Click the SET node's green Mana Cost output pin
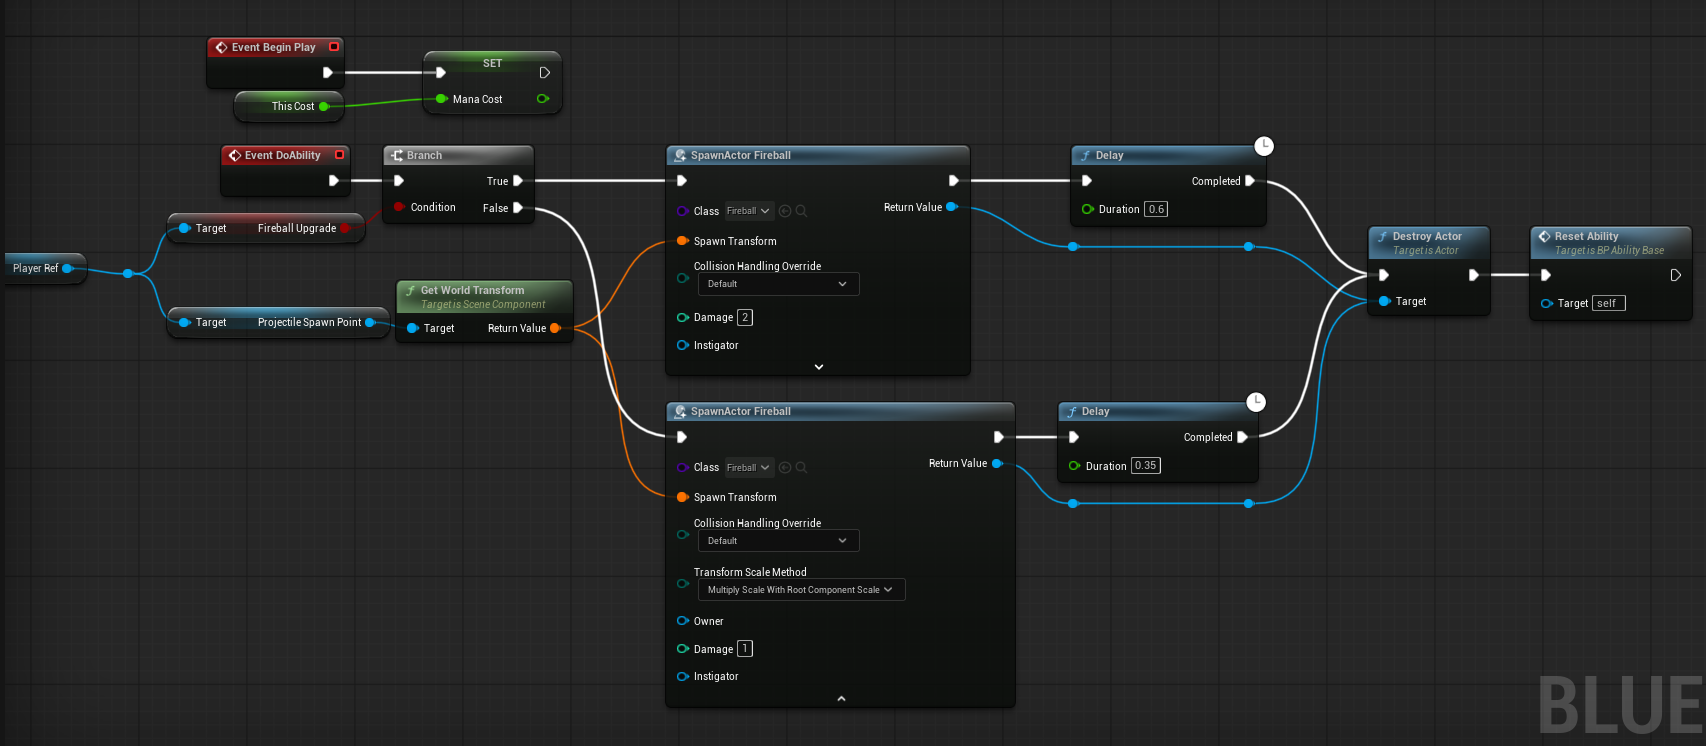The height and width of the screenshot is (746, 1706). (543, 99)
